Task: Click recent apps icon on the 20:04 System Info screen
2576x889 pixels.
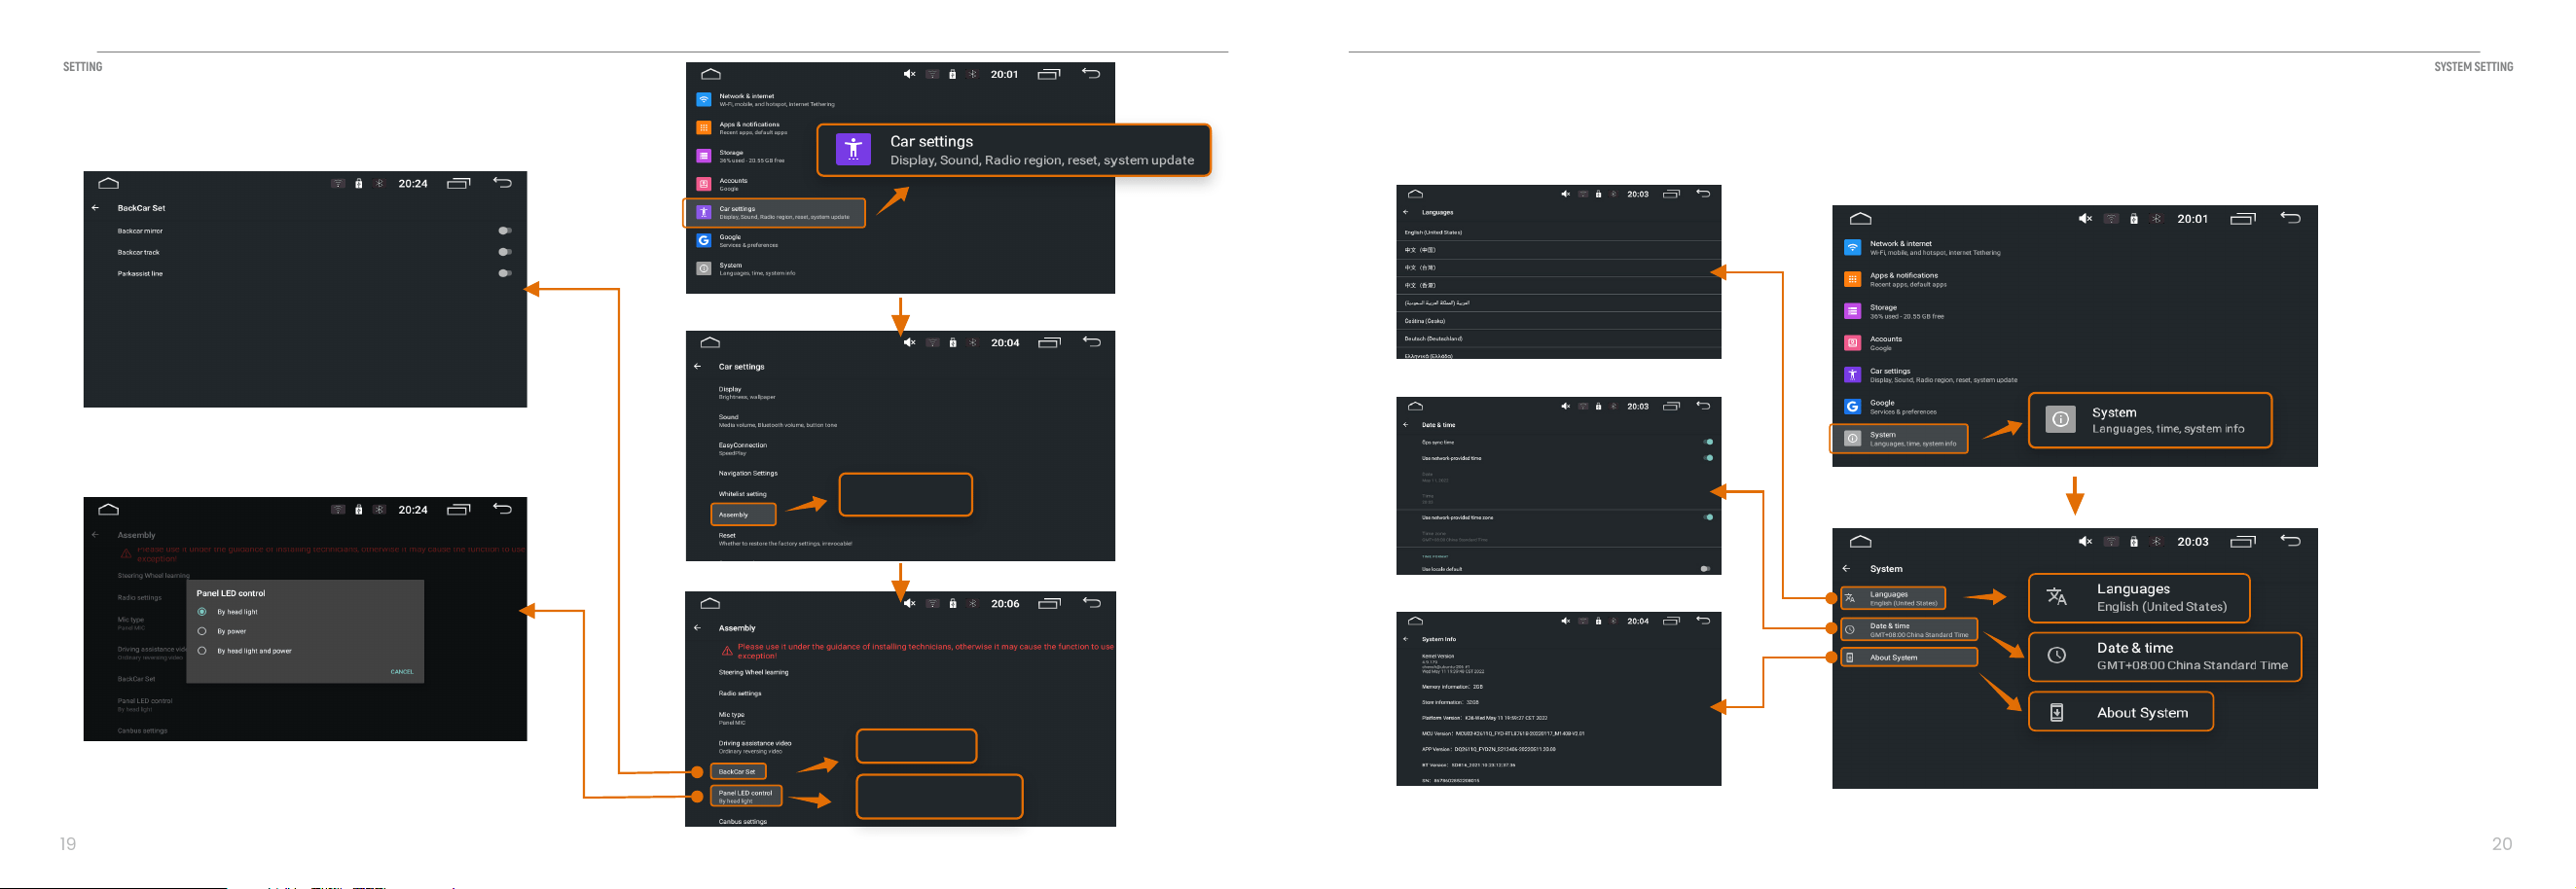Action: coord(1671,621)
